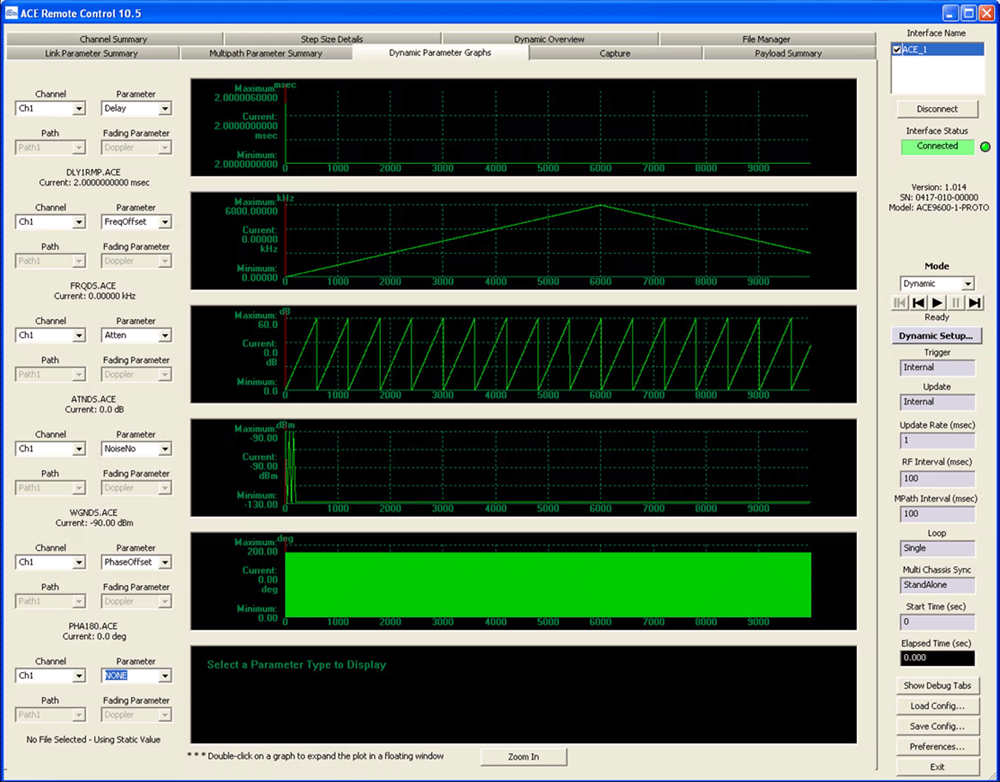Click the greyed-out pause button

(956, 302)
